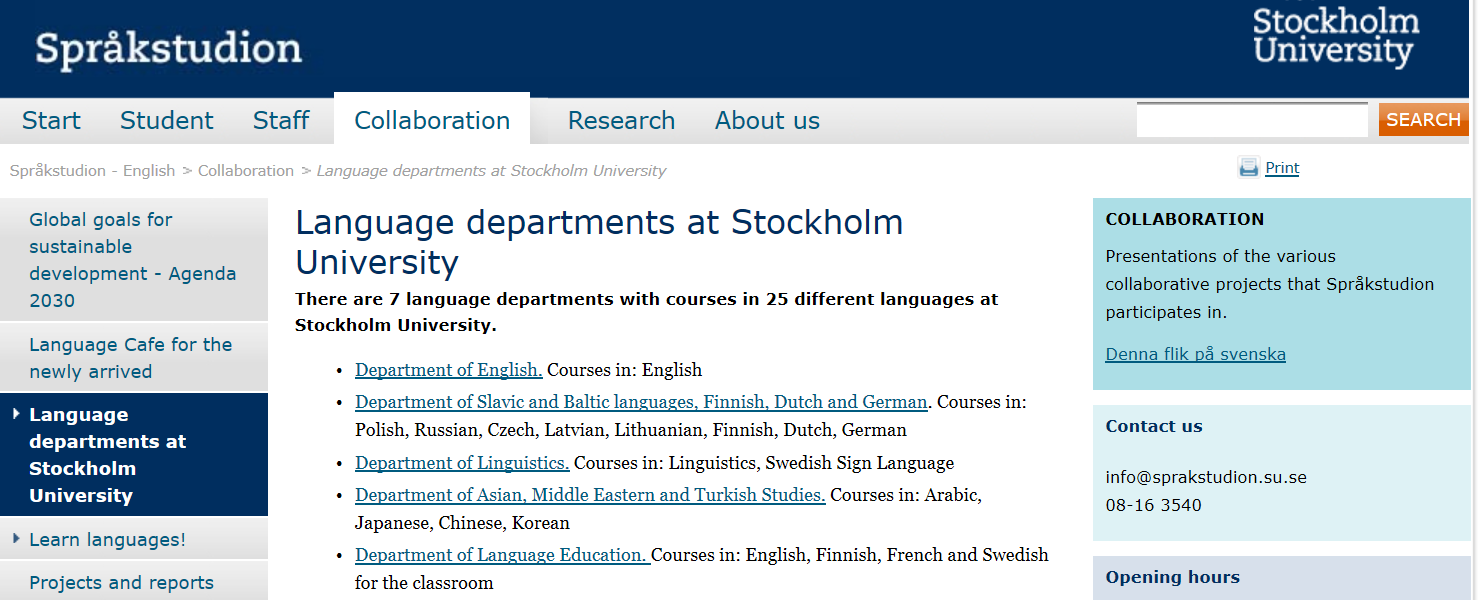This screenshot has height=600, width=1483.
Task: Click the info@sprakstudion.su.se email address
Action: (1206, 477)
